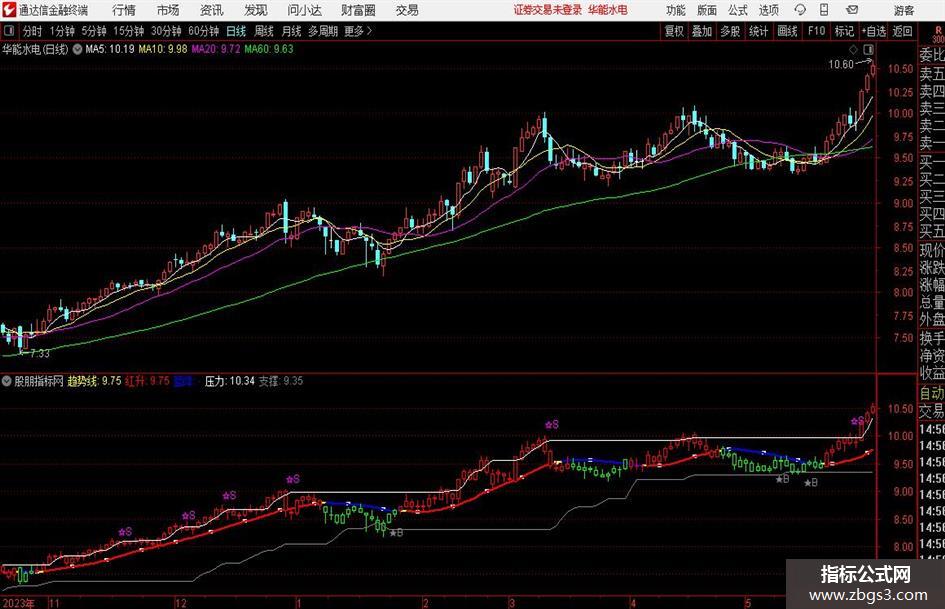Click the 标记 mark button

844,31
